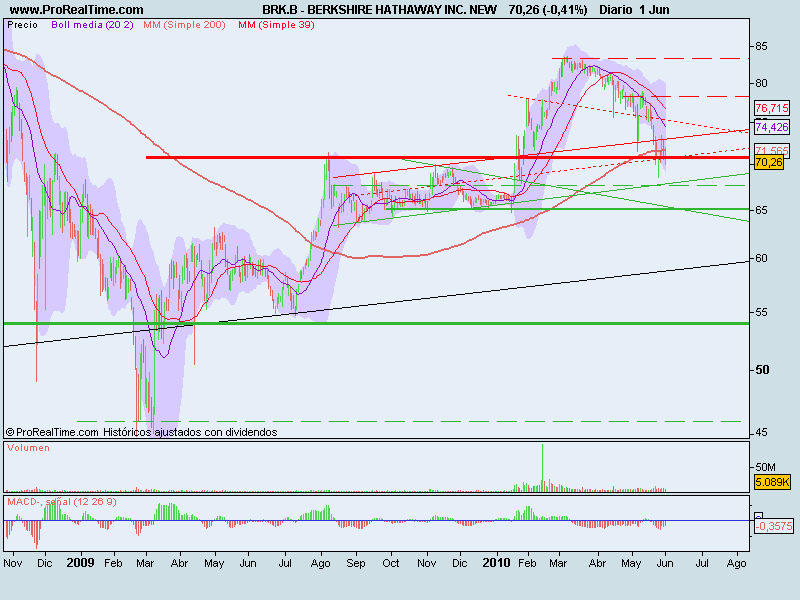
Task: Click the Sep label on time axis
Action: [356, 563]
